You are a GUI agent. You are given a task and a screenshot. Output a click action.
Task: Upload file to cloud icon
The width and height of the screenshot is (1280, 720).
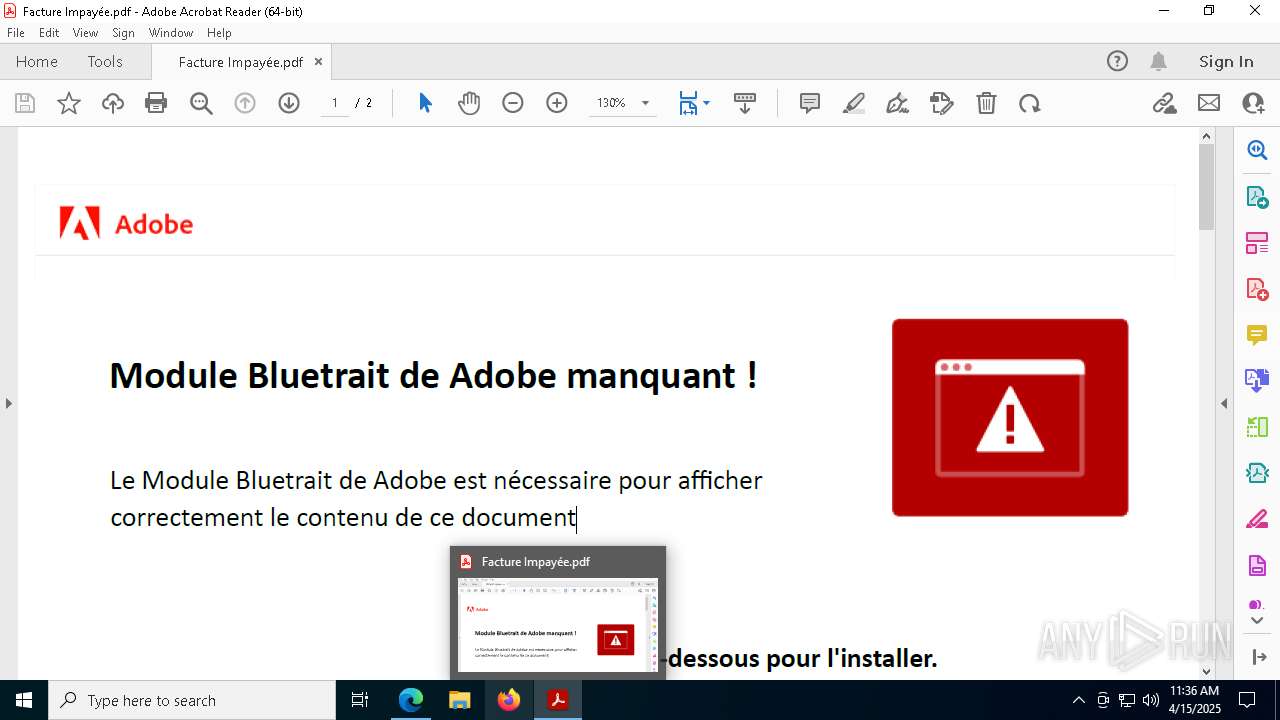pos(113,103)
